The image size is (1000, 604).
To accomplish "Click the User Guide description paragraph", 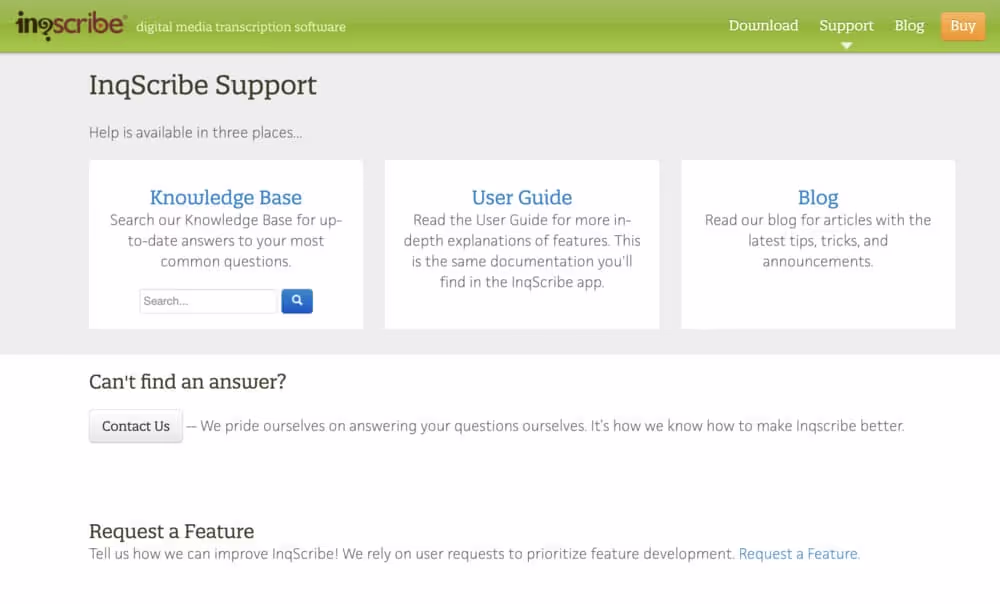I will pos(522,251).
